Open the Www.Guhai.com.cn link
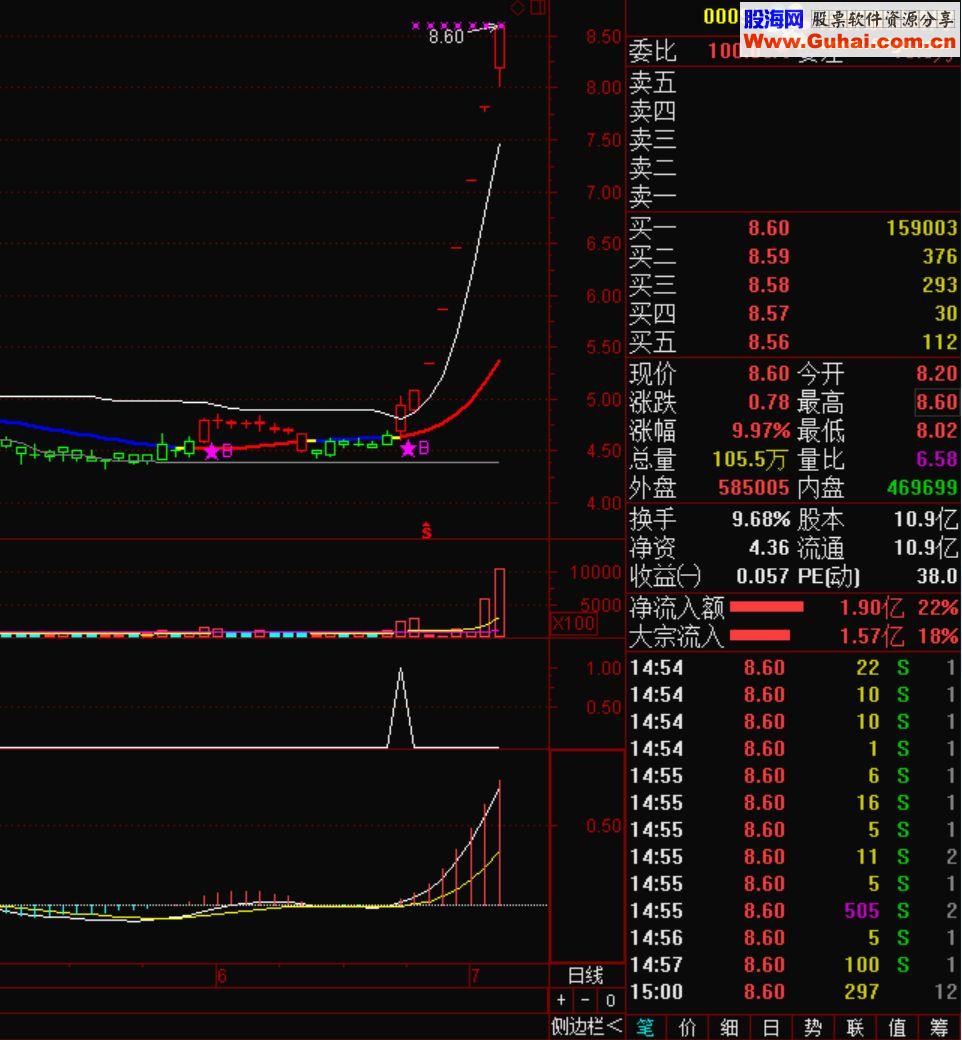Image resolution: width=962 pixels, height=1040 pixels. 849,41
